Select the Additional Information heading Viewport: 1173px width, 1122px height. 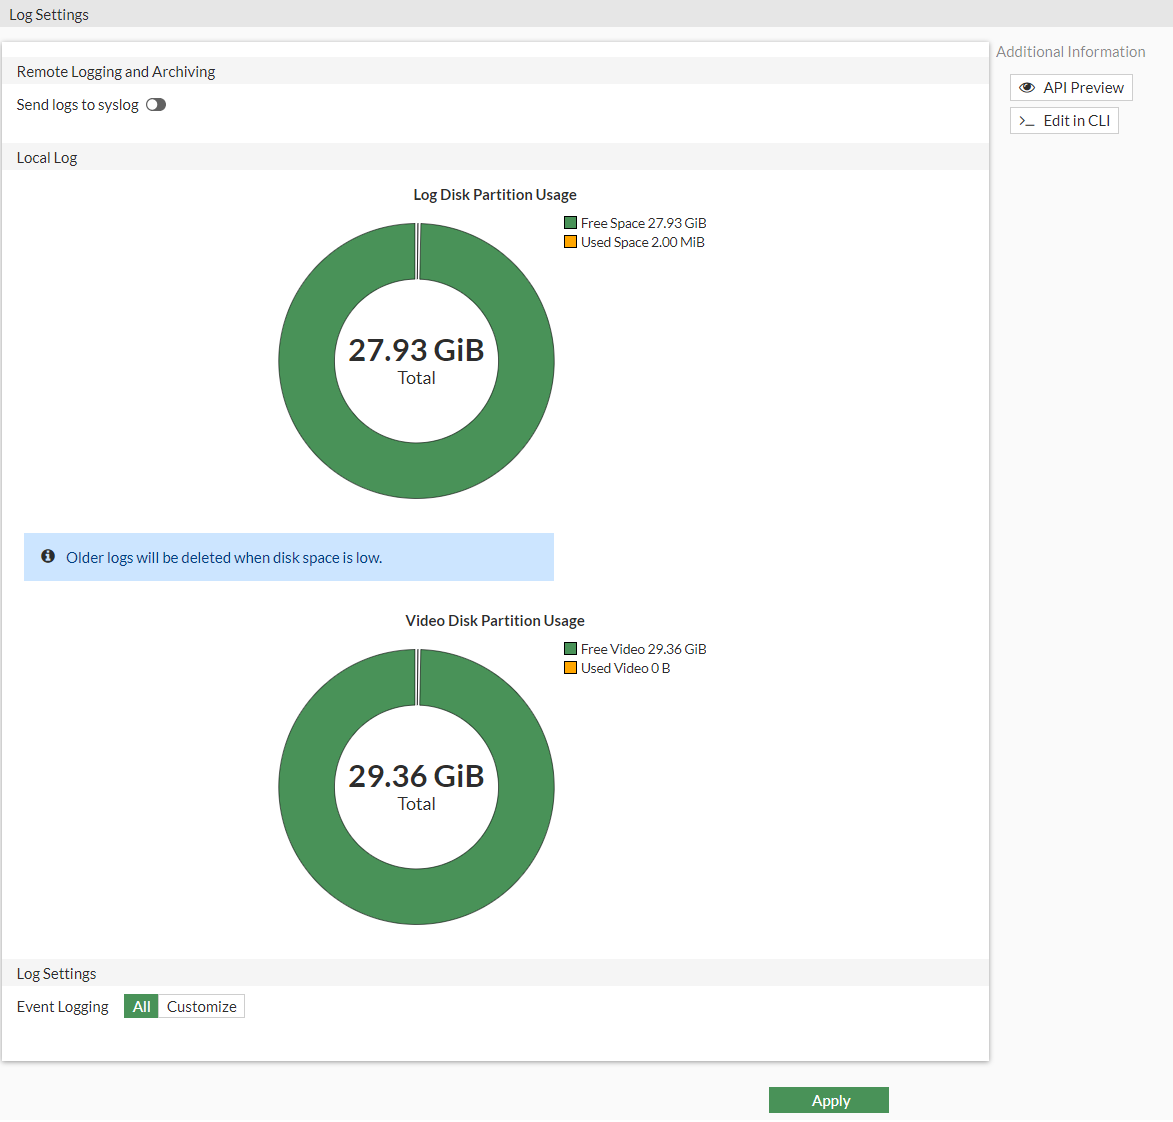click(x=1071, y=51)
